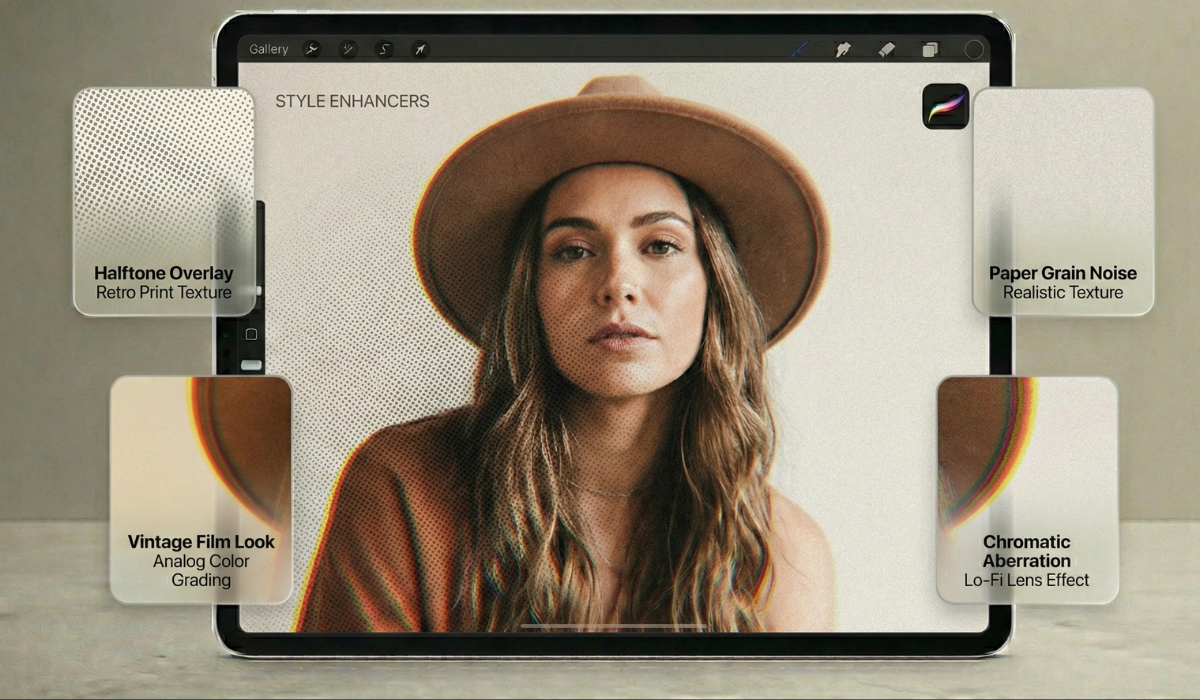The image size is (1200, 700).
Task: Return to the Gallery
Action: 268,49
